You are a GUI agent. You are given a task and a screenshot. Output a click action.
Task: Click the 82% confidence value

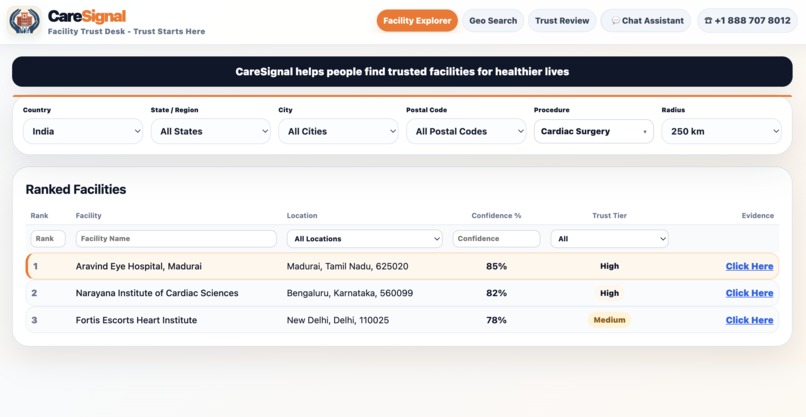[497, 293]
